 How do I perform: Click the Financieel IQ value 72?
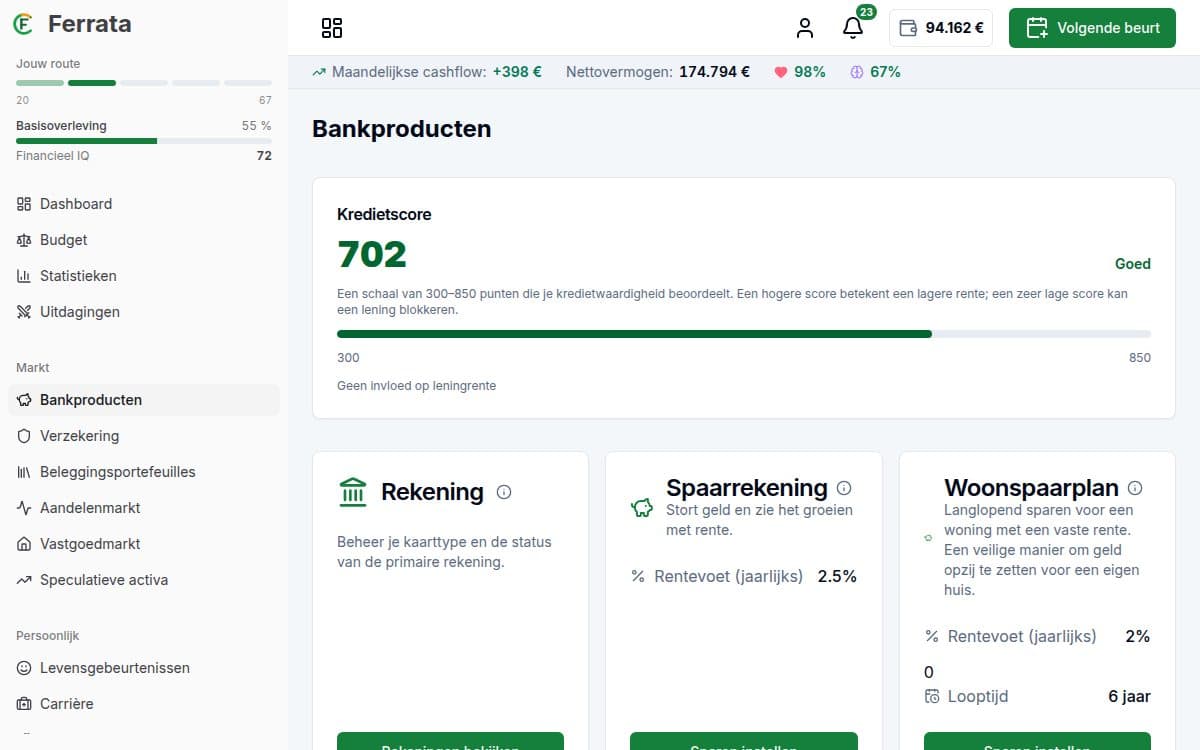[x=264, y=156]
